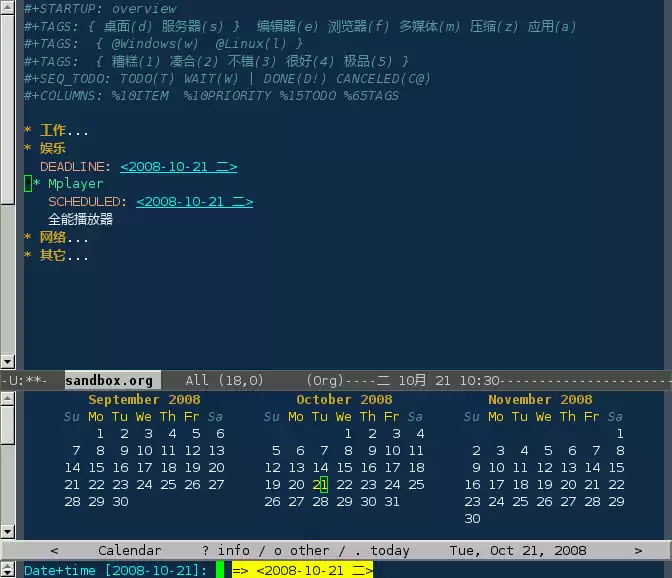The image size is (672, 578).
Task: Open the DEADLINE timestamp link
Action: (178, 167)
